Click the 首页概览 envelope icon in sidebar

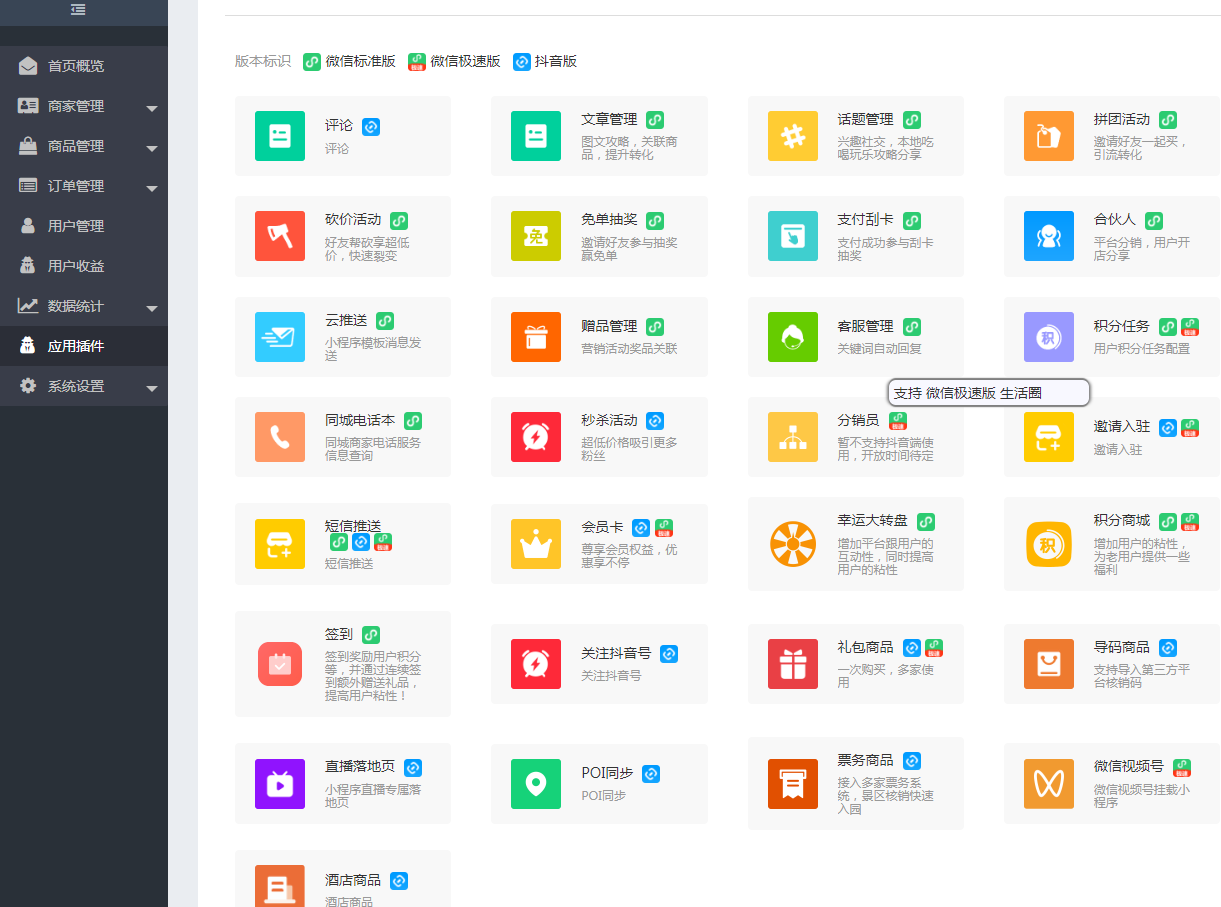[28, 66]
